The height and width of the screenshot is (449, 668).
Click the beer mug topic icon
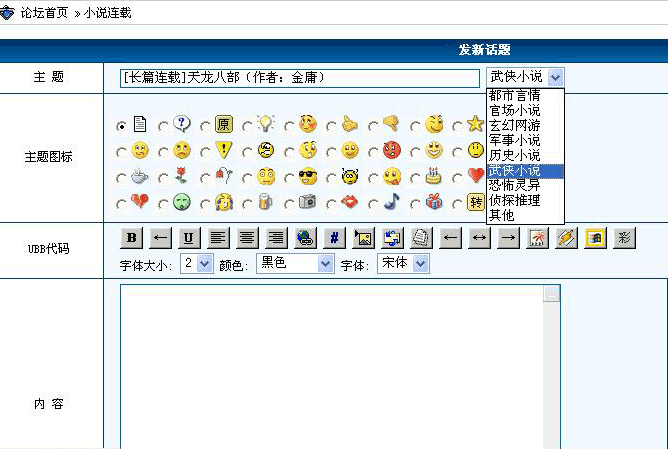point(265,201)
